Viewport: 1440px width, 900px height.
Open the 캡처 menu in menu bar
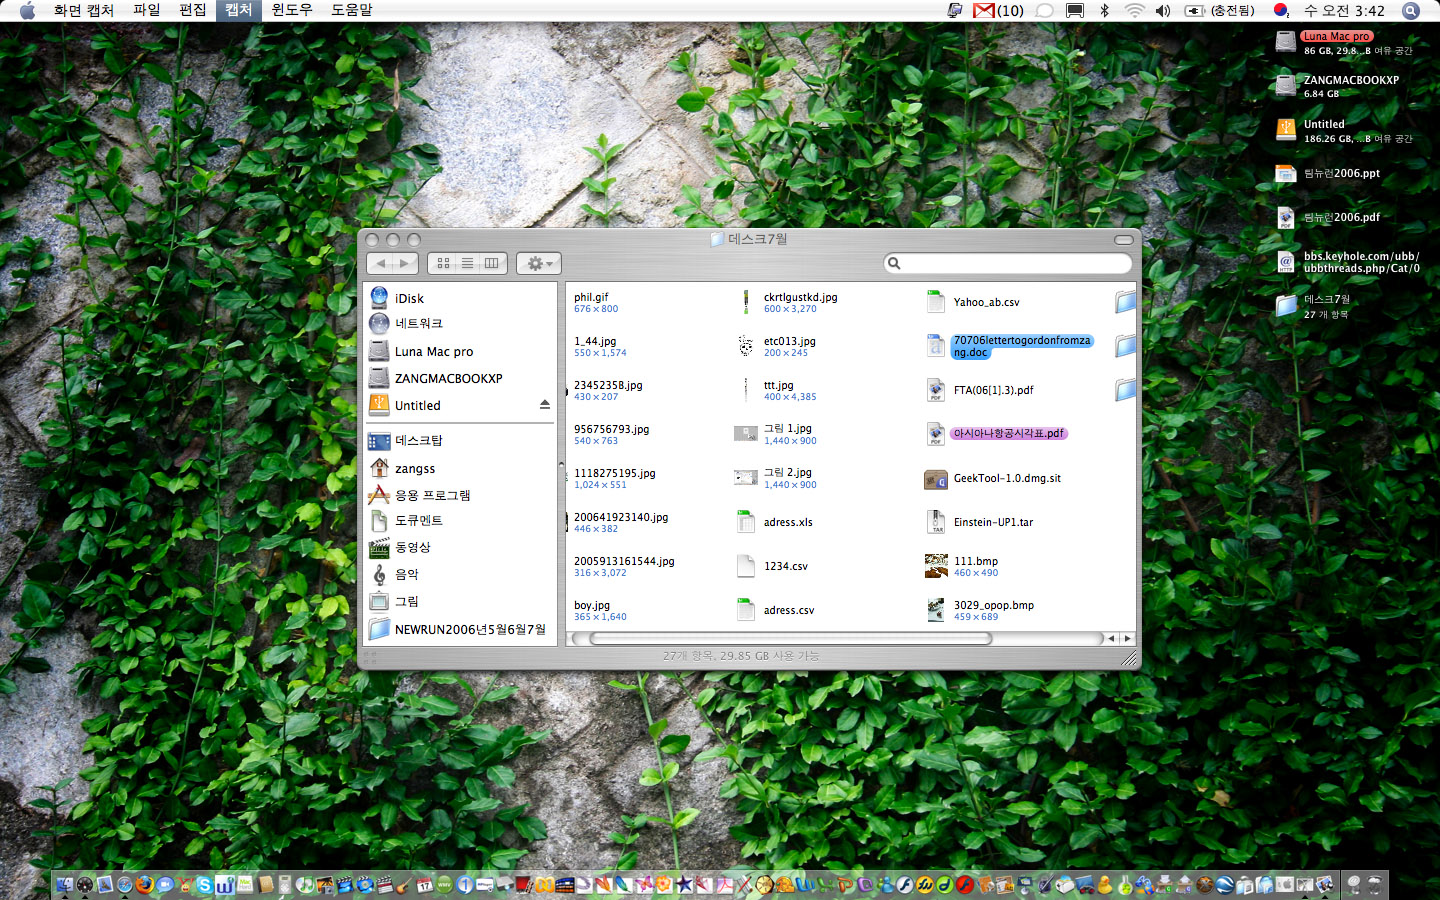point(238,10)
